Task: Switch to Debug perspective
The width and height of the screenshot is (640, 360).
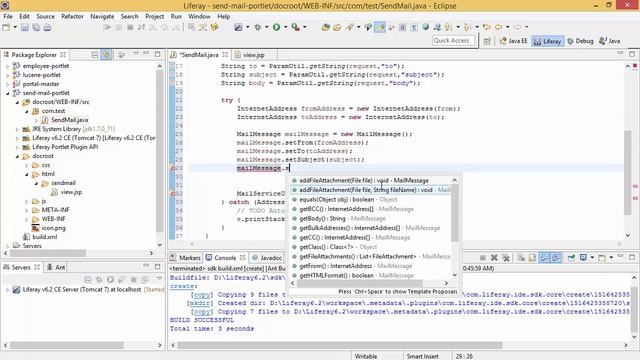Action: 580,41
